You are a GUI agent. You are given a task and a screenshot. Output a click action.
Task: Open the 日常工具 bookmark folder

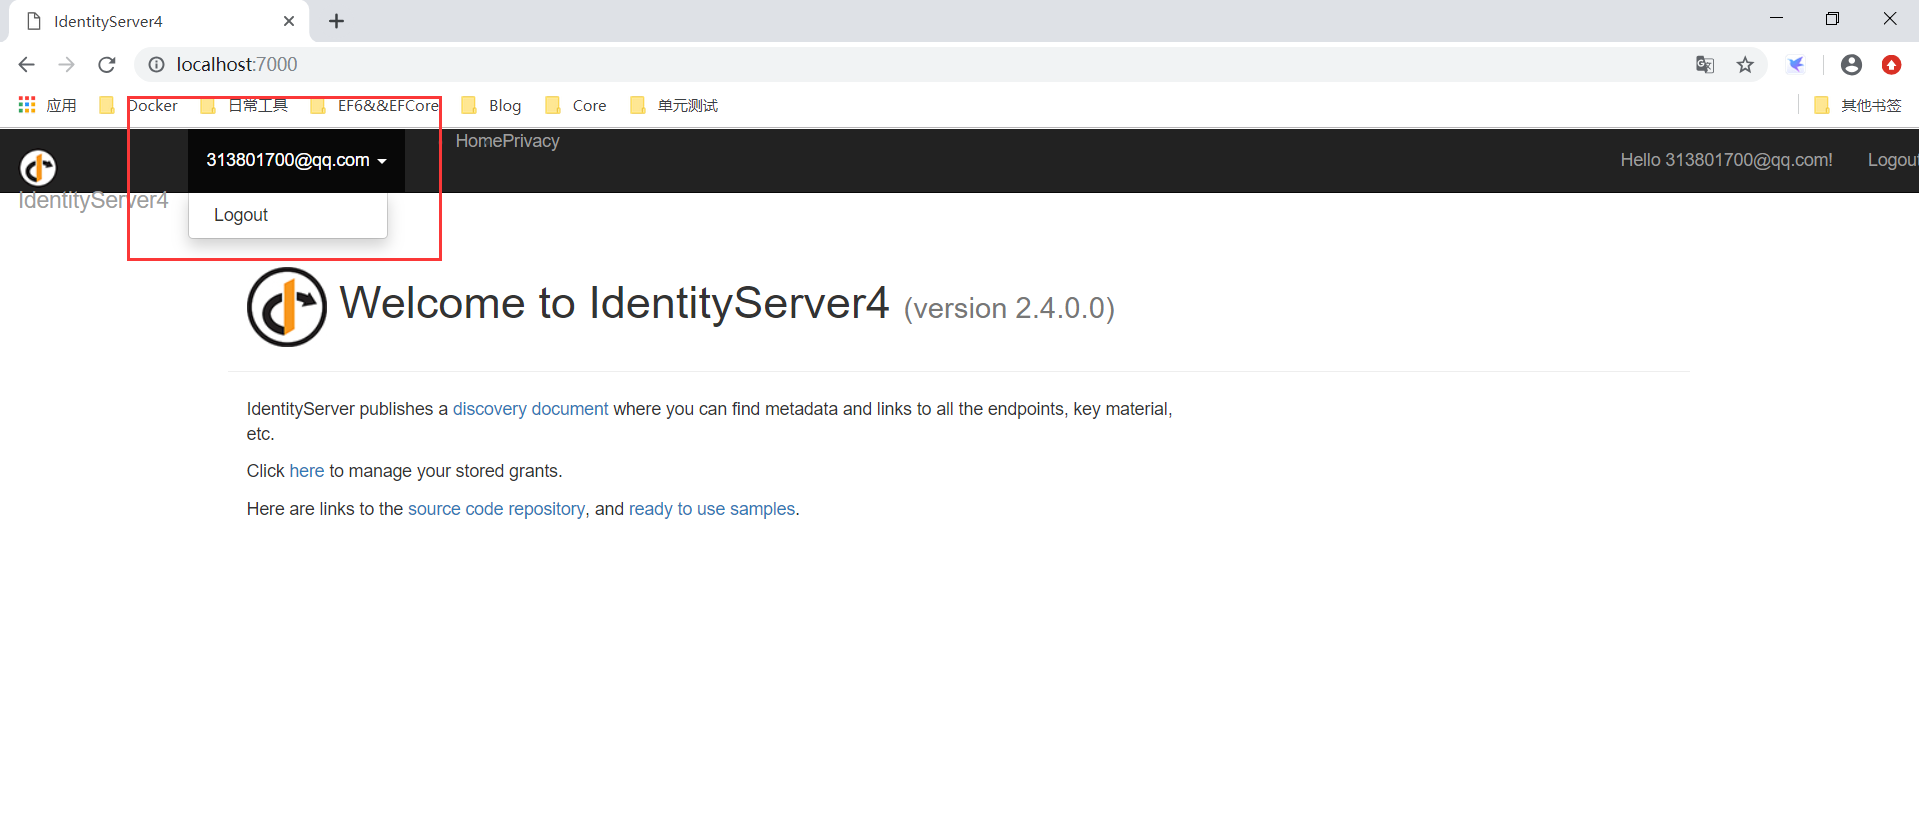pos(244,105)
